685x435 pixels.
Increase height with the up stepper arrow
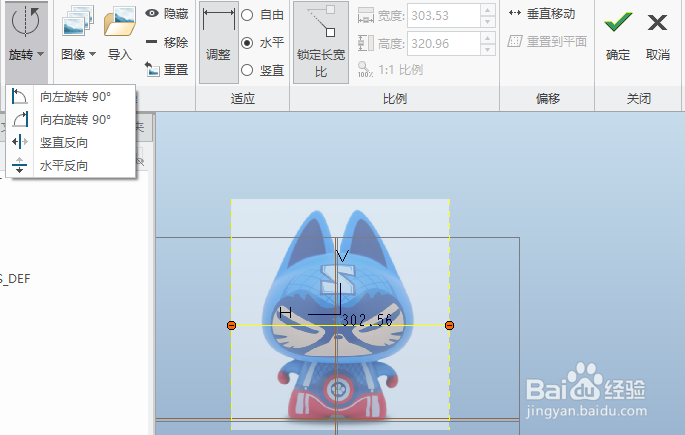coord(488,38)
